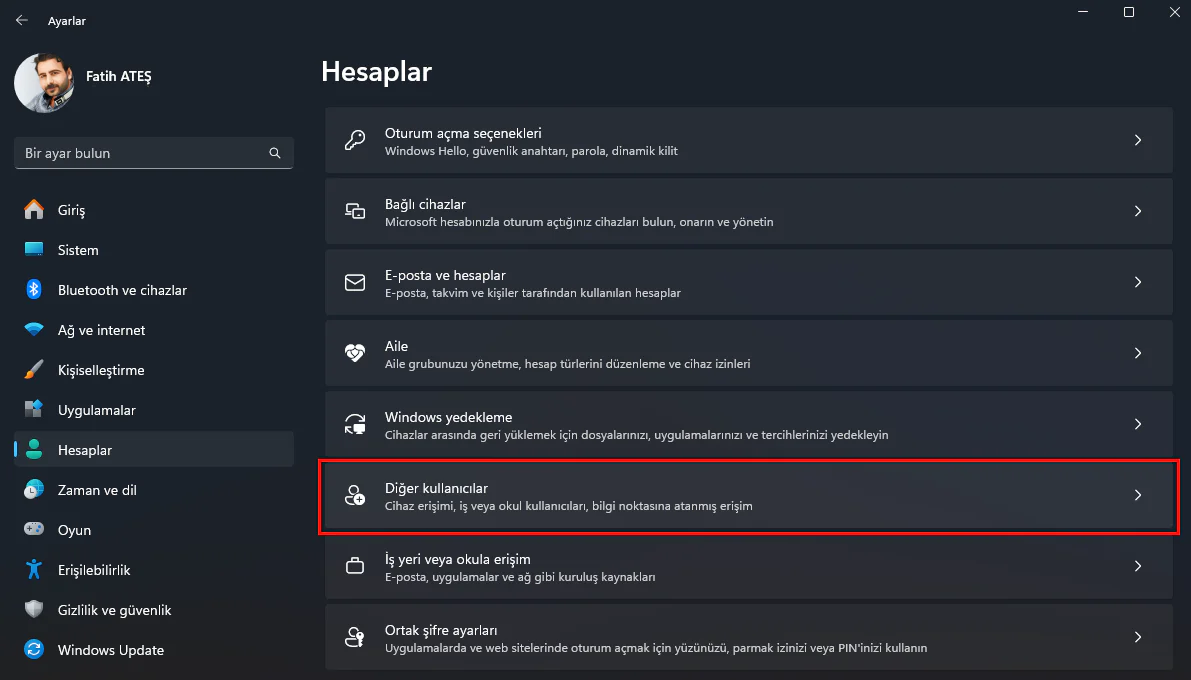This screenshot has height=680, width=1191.
Task: Select the E-posta ve hesaplar envelope icon
Action: coord(355,282)
